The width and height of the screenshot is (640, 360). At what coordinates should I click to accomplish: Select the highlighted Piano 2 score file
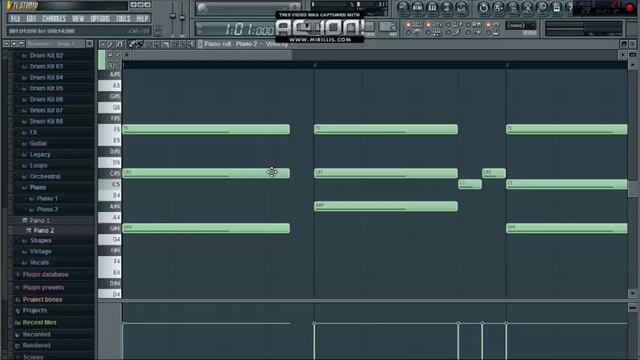[44, 231]
